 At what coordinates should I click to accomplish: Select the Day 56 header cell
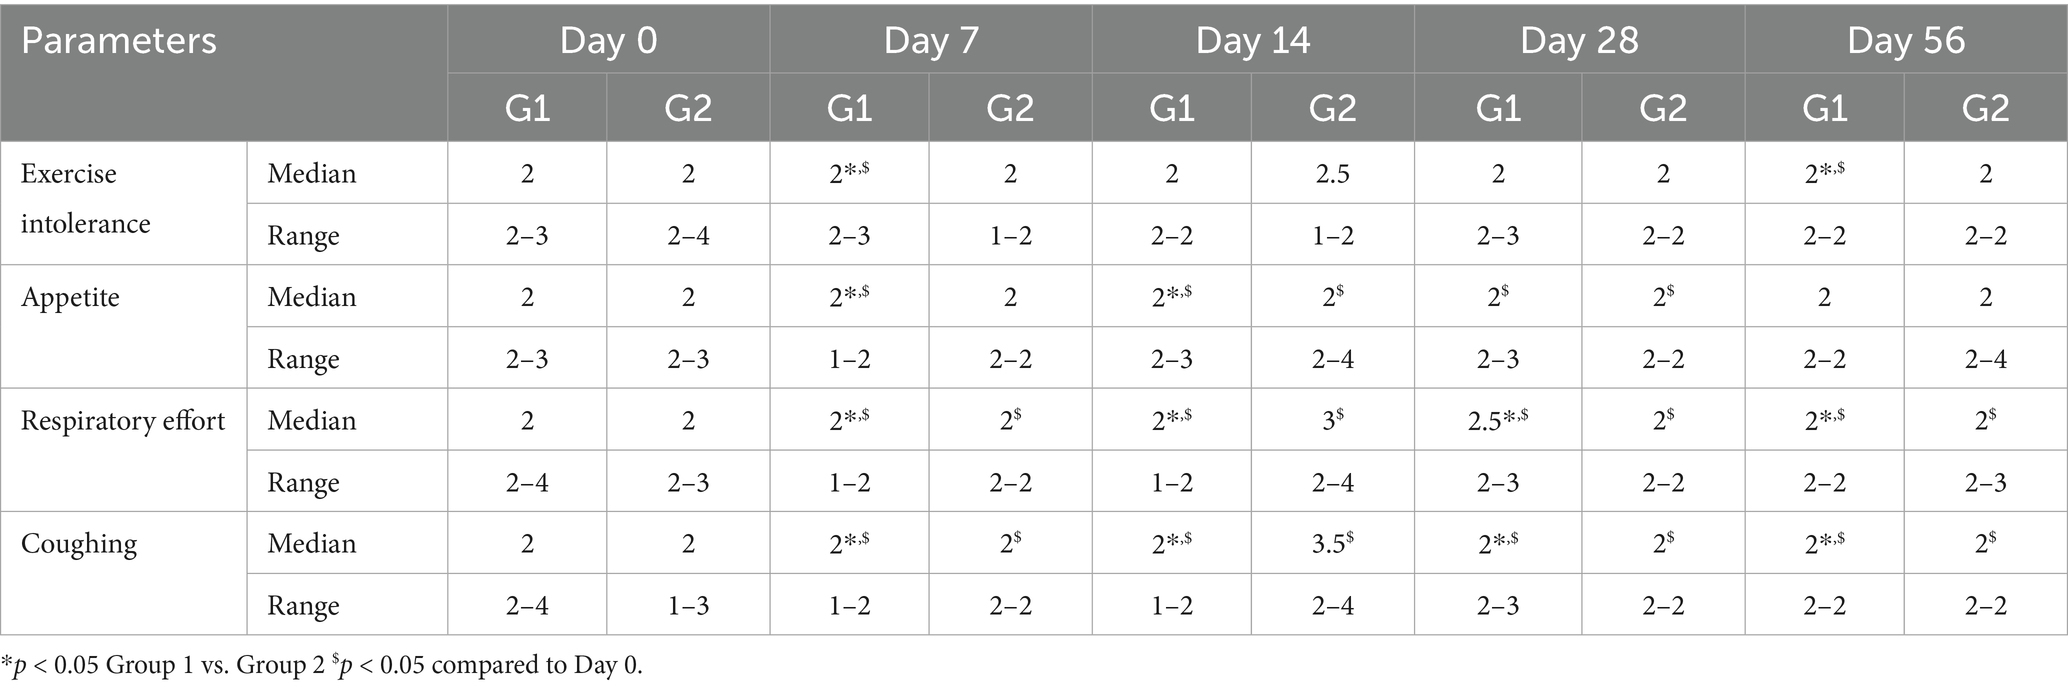pyautogui.click(x=1905, y=40)
